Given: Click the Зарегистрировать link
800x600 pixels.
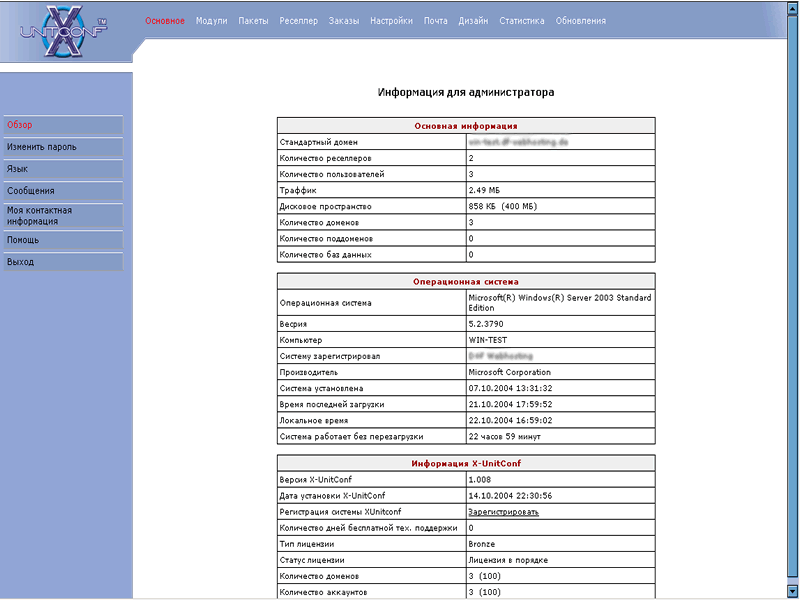Looking at the screenshot, I should tap(504, 512).
